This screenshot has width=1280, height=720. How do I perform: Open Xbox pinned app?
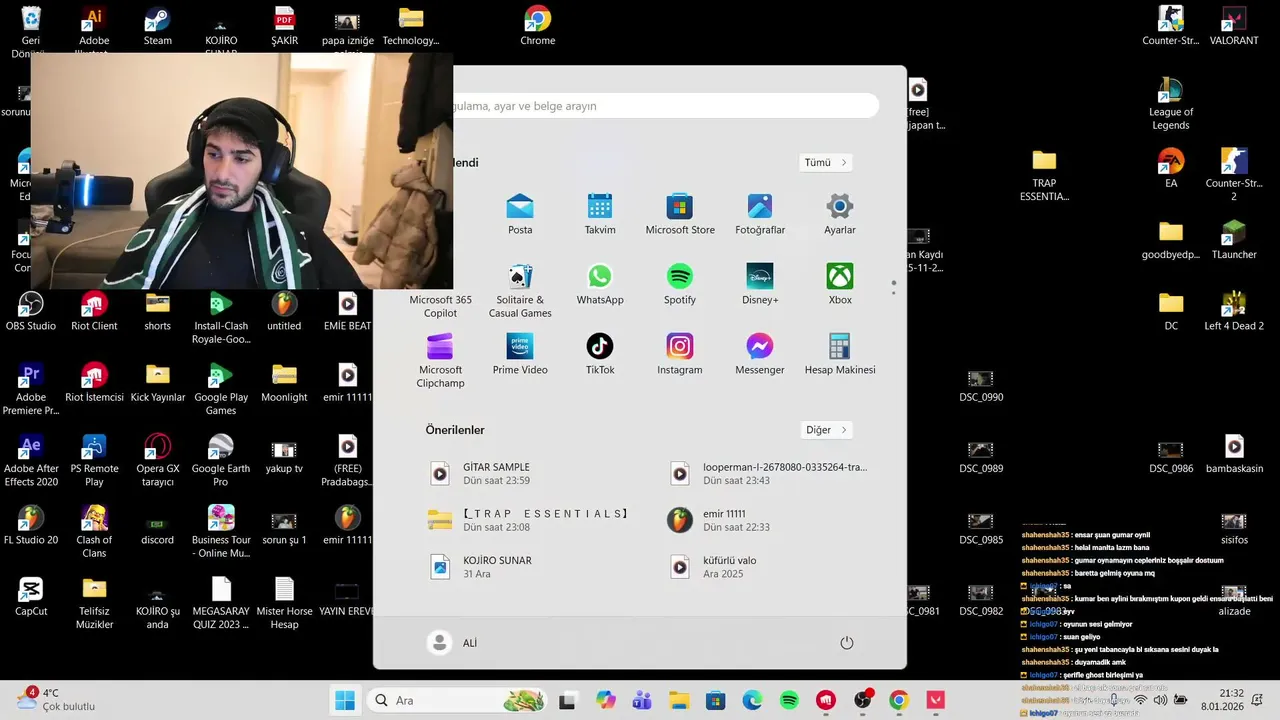coord(840,284)
